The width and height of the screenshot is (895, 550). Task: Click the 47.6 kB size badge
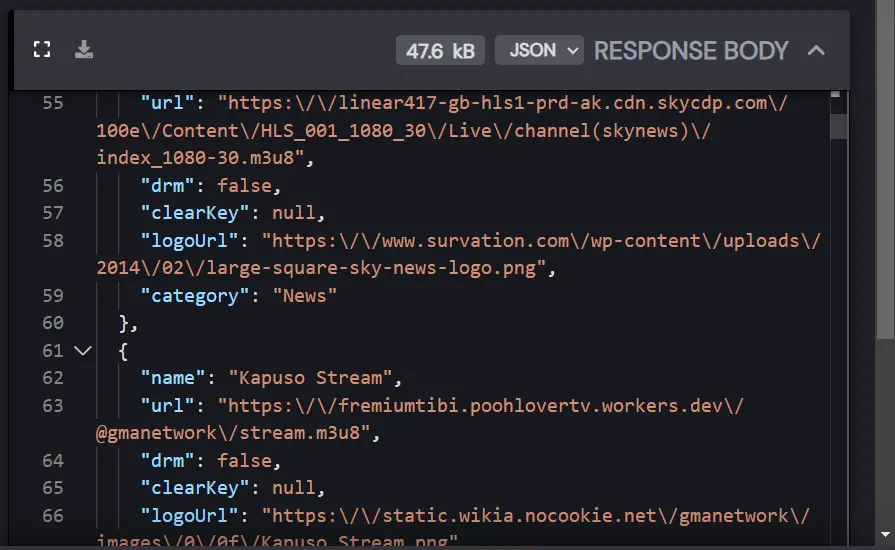coord(440,50)
